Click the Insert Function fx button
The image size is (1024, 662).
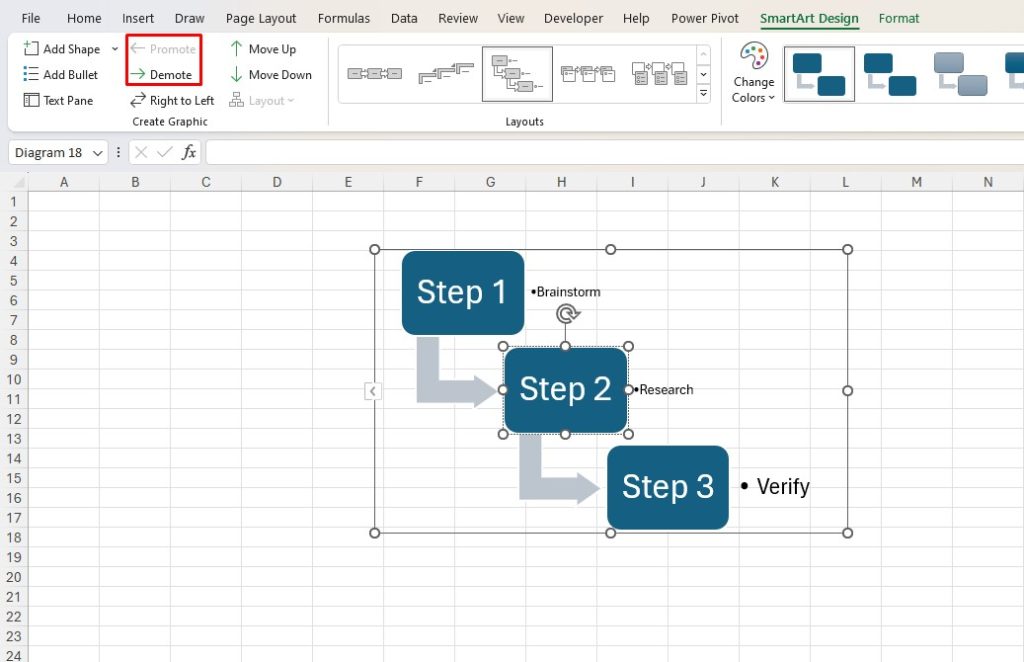(x=189, y=152)
